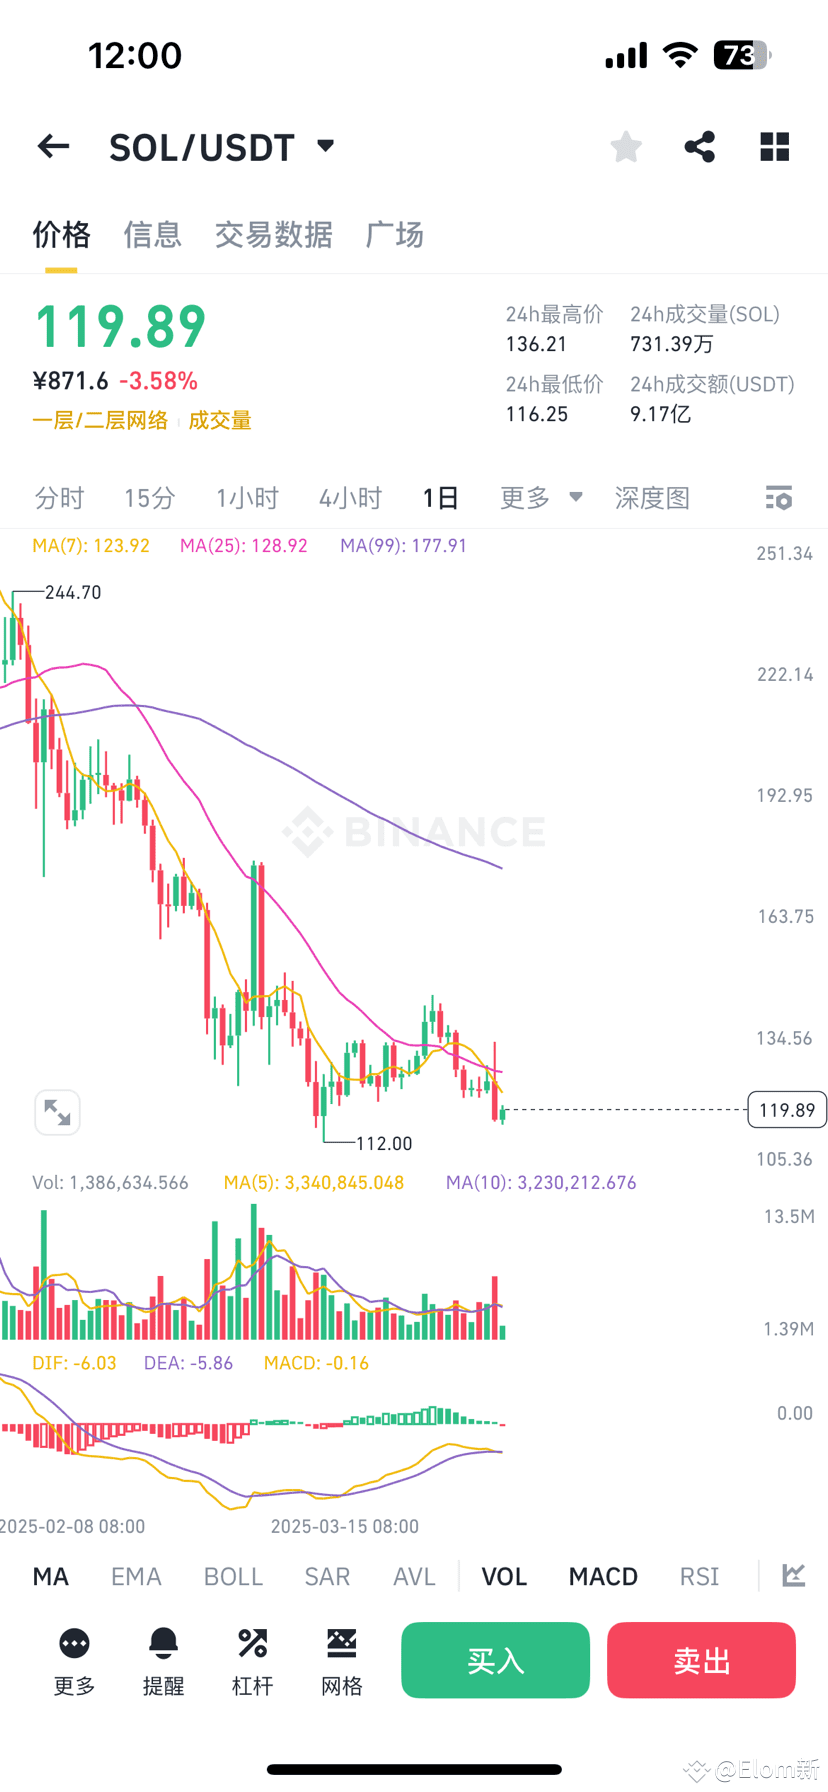This screenshot has height=1792, width=828.
Task: Toggle the RSI indicator on
Action: tap(699, 1576)
